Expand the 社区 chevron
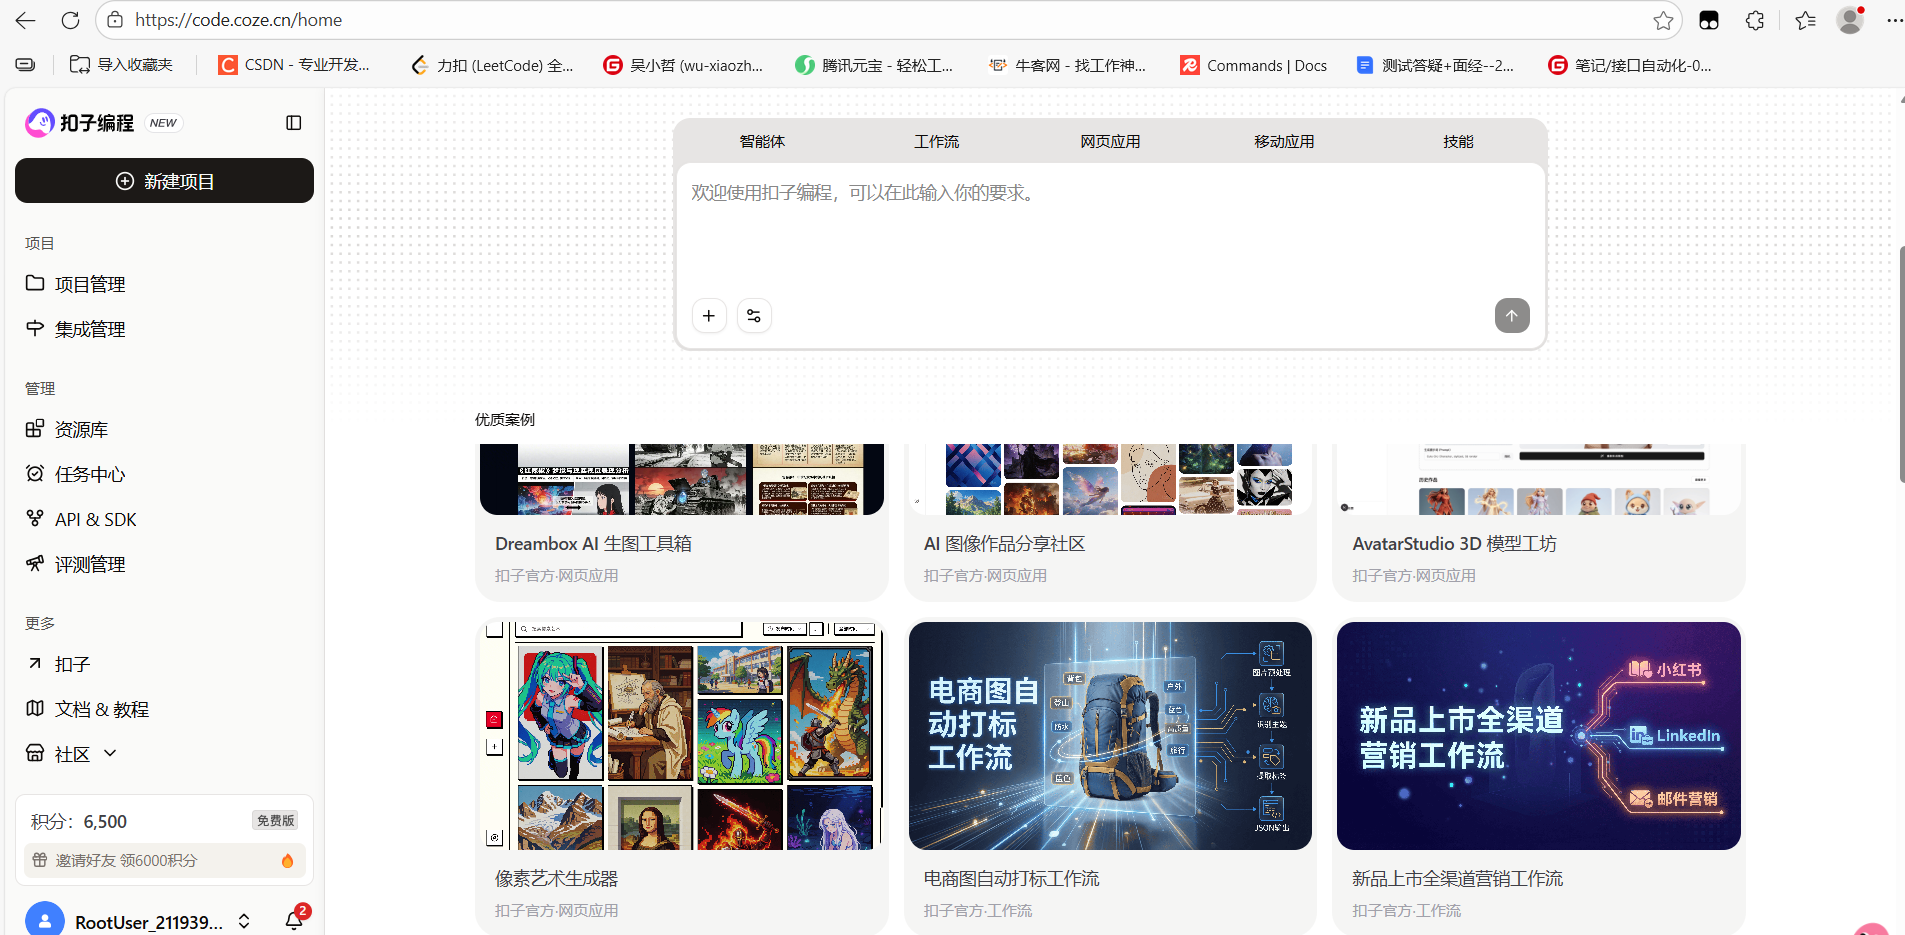This screenshot has width=1905, height=935. coord(110,753)
